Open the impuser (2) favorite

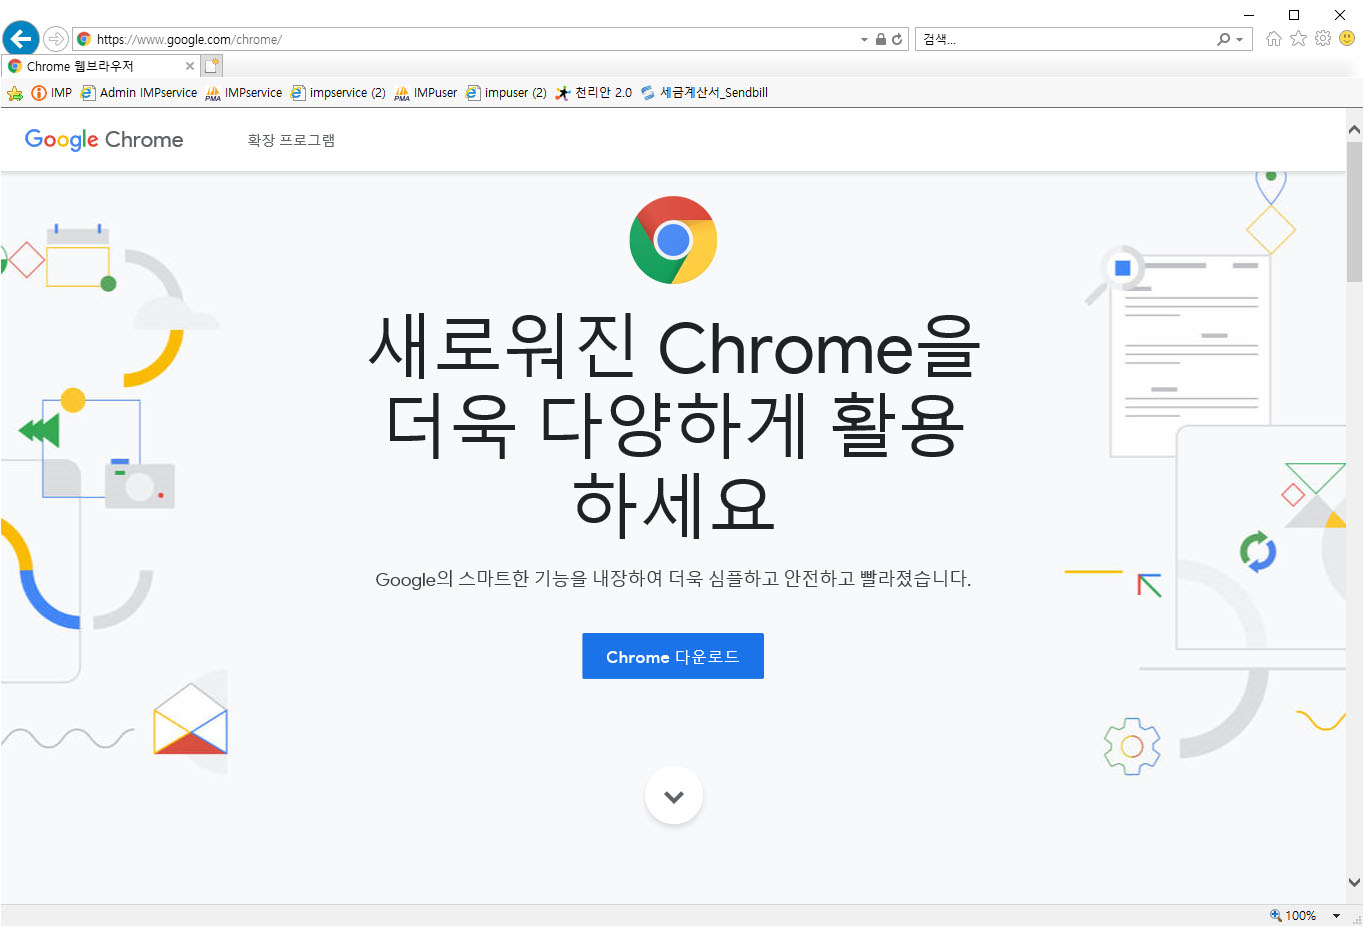point(506,93)
